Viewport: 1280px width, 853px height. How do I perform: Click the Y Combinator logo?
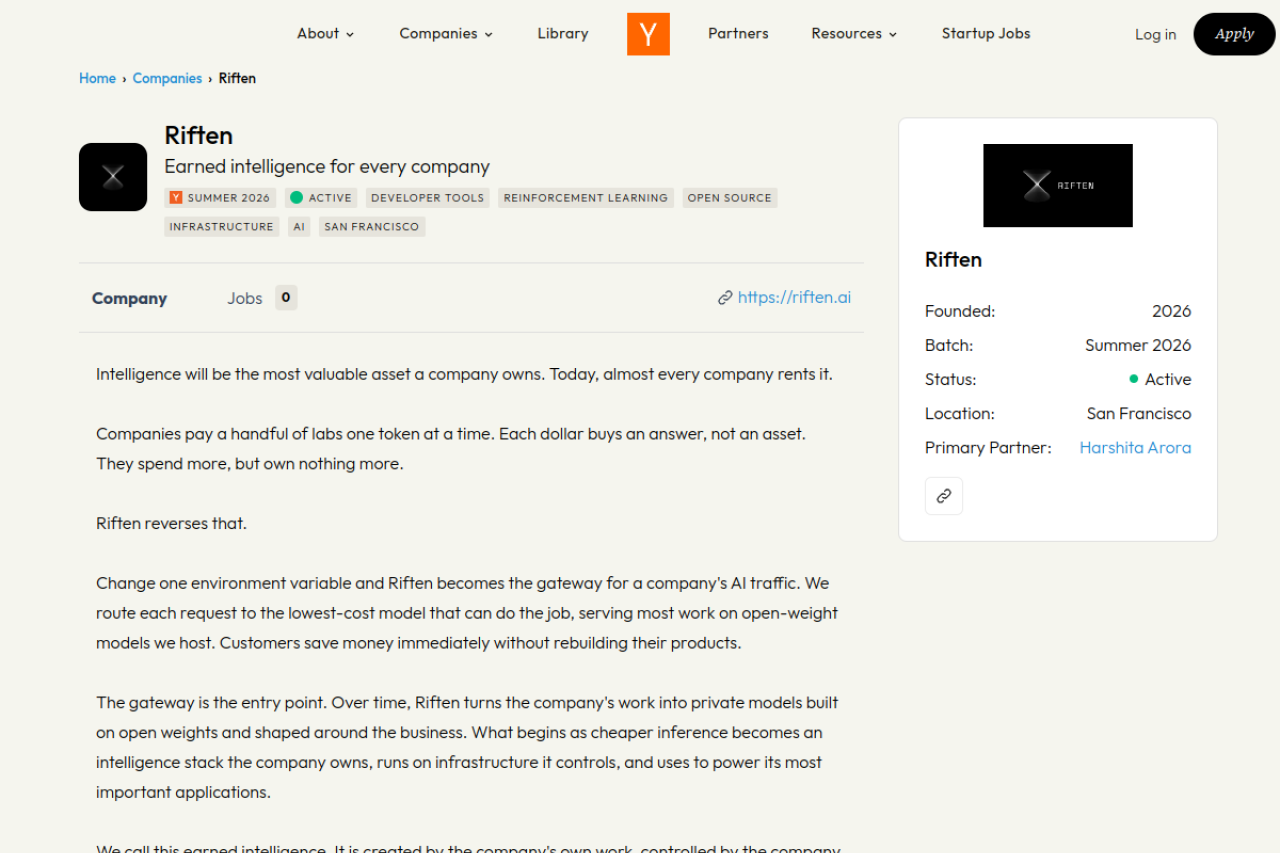[x=648, y=34]
